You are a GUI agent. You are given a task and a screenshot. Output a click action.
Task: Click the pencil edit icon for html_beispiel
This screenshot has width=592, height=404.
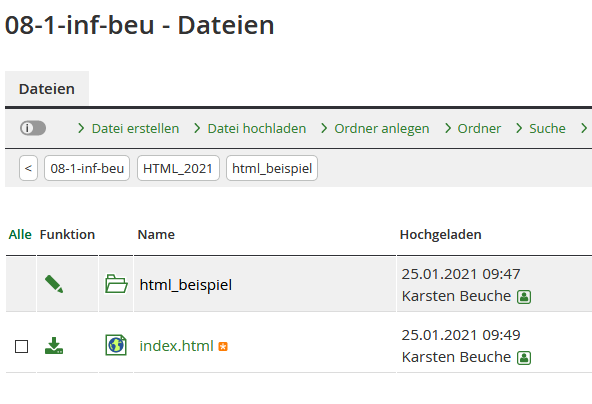click(54, 284)
